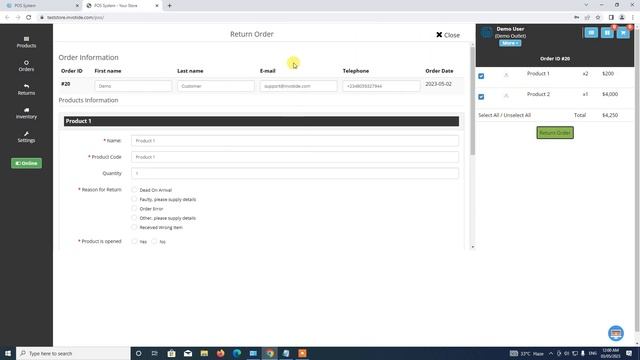
Task: Bookmark this page with star icon
Action: [x=598, y=18]
